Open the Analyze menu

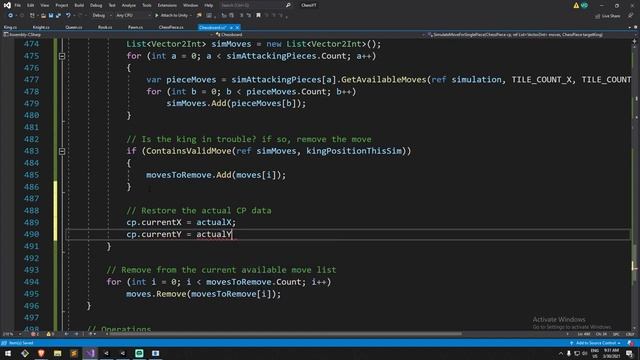pyautogui.click(x=129, y=5)
